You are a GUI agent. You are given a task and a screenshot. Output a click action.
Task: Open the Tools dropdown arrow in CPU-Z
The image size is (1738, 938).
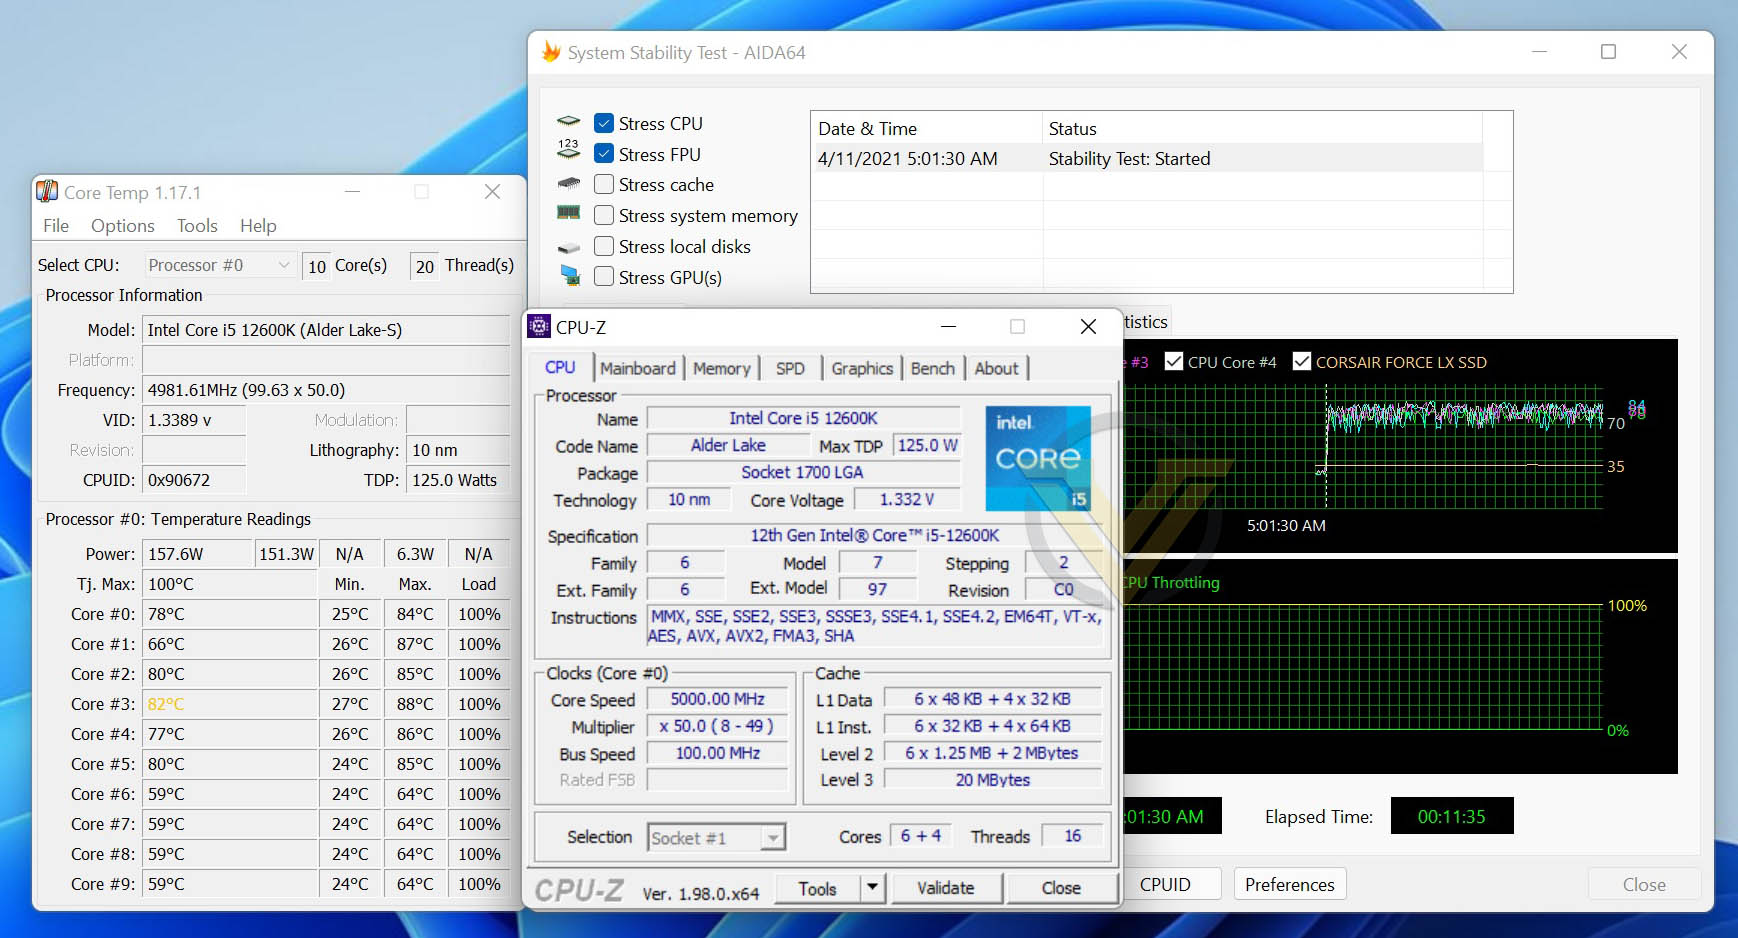873,888
